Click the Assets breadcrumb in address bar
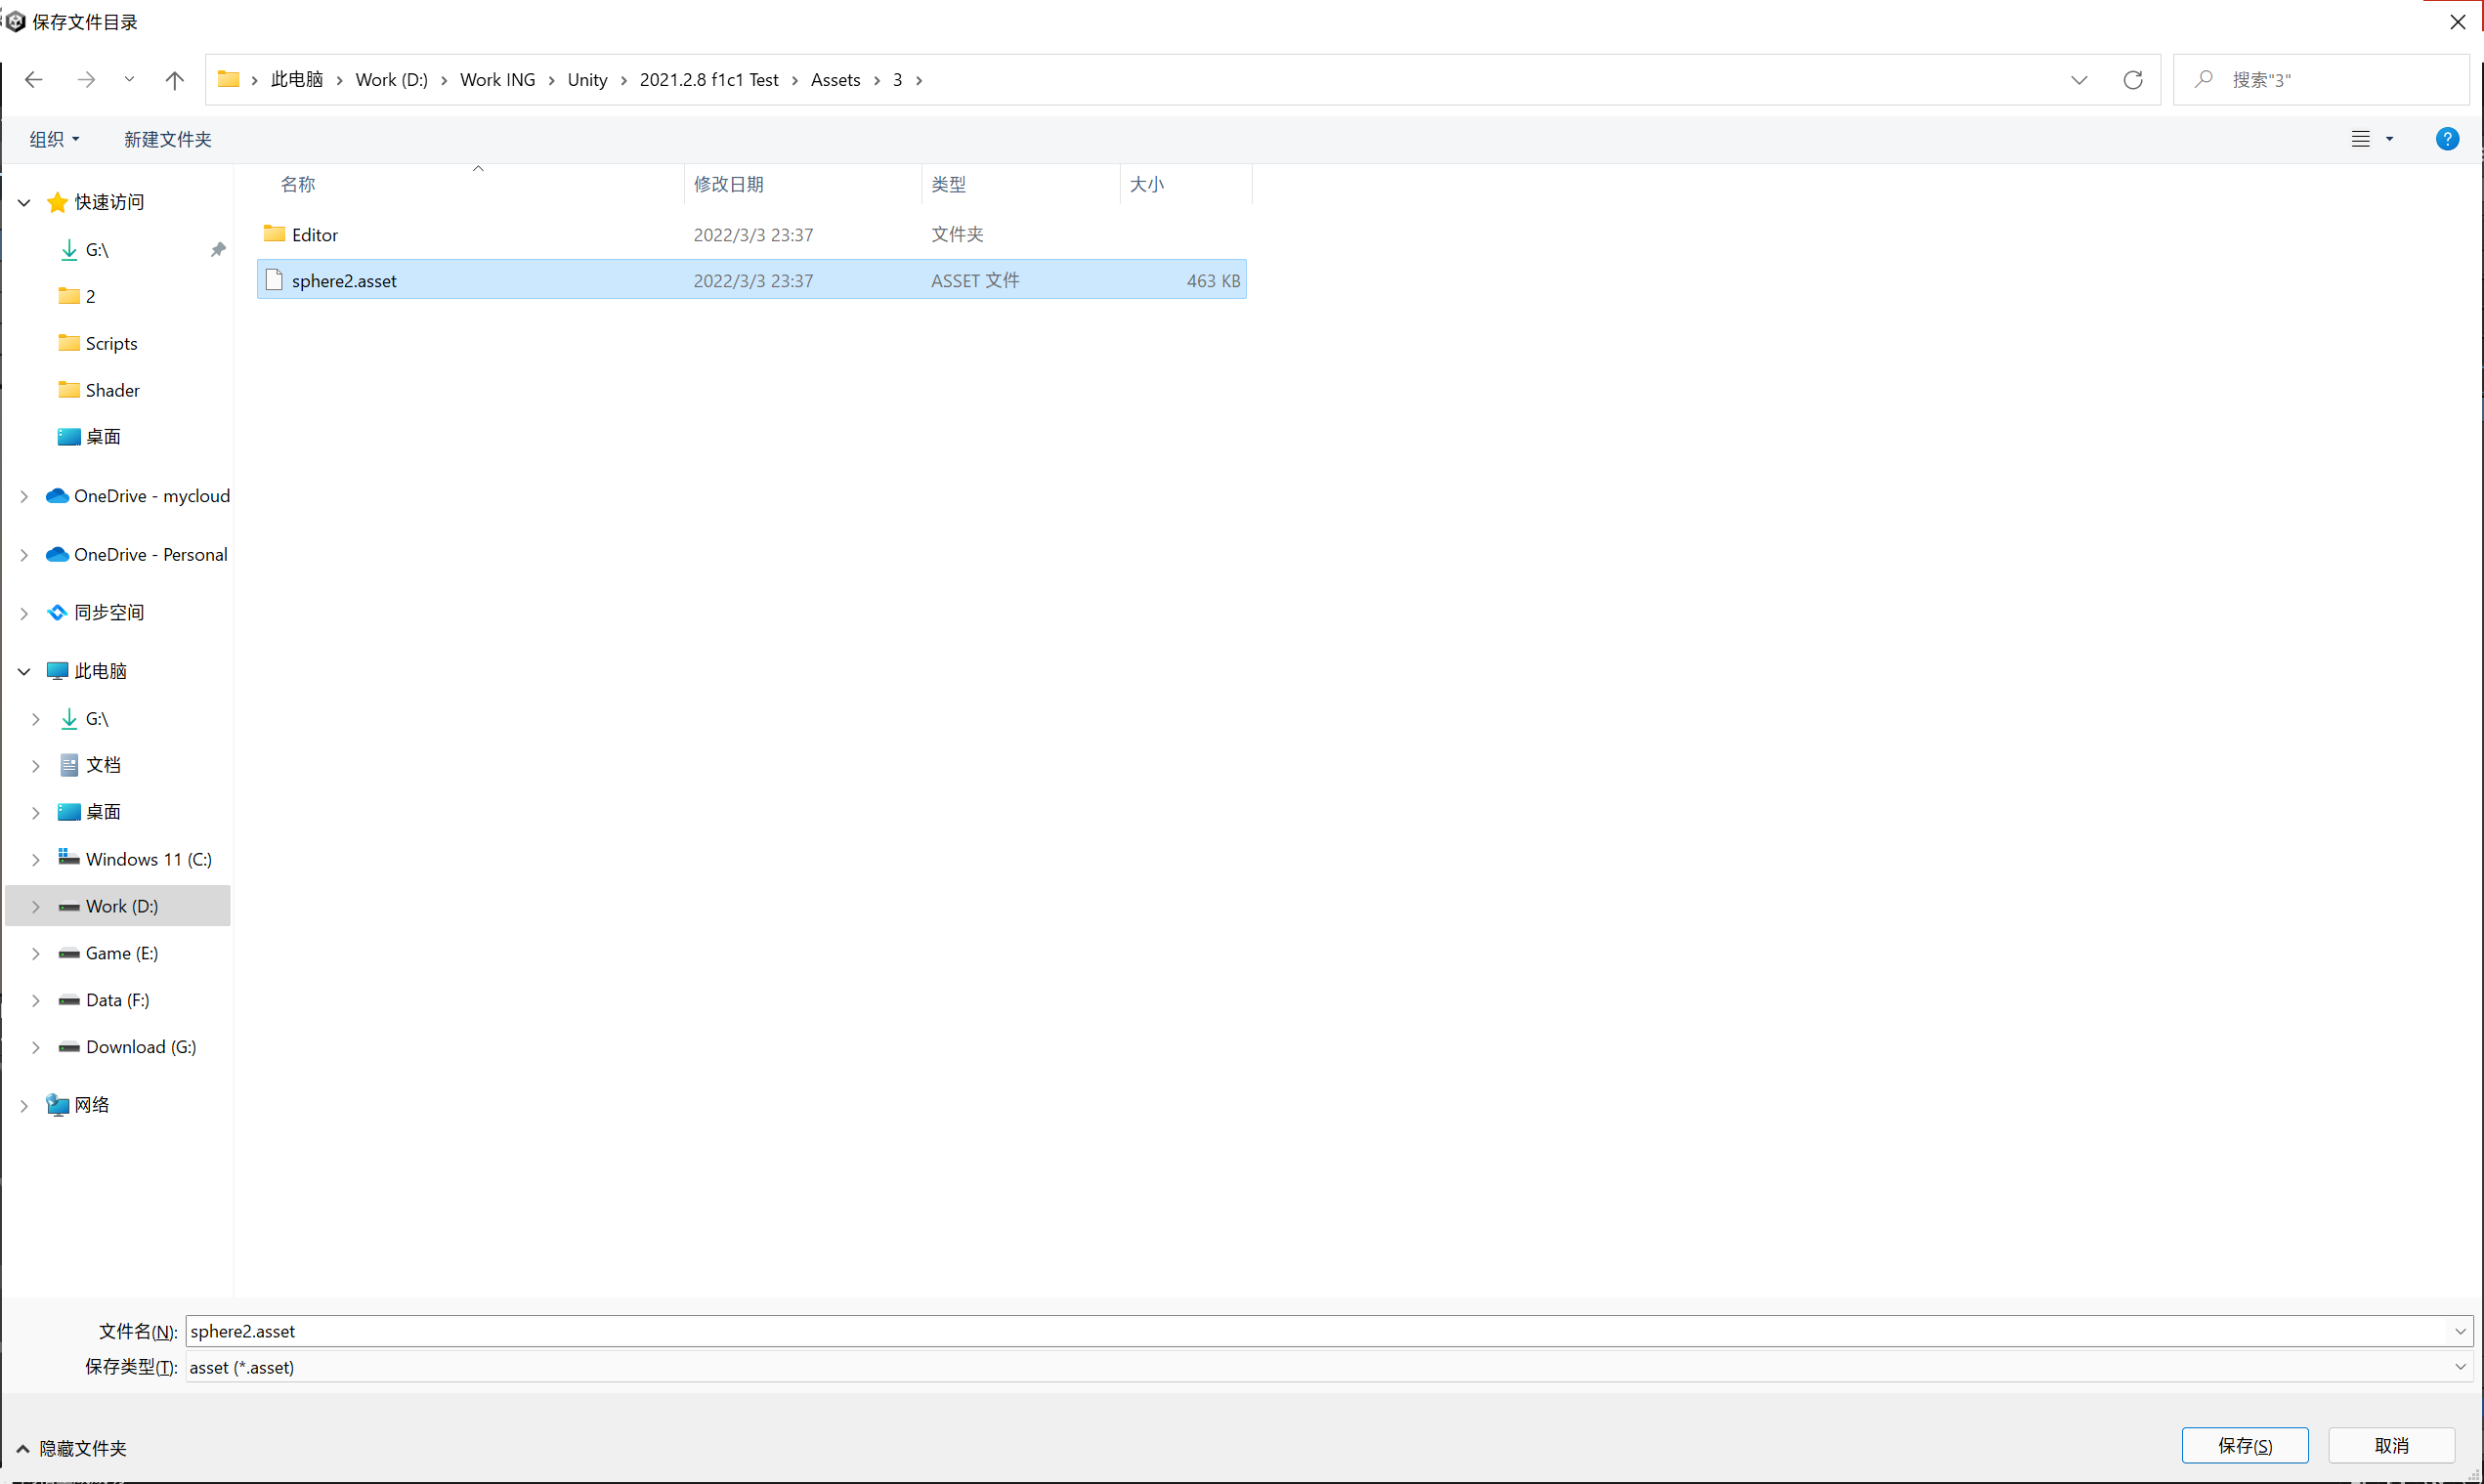 point(835,79)
